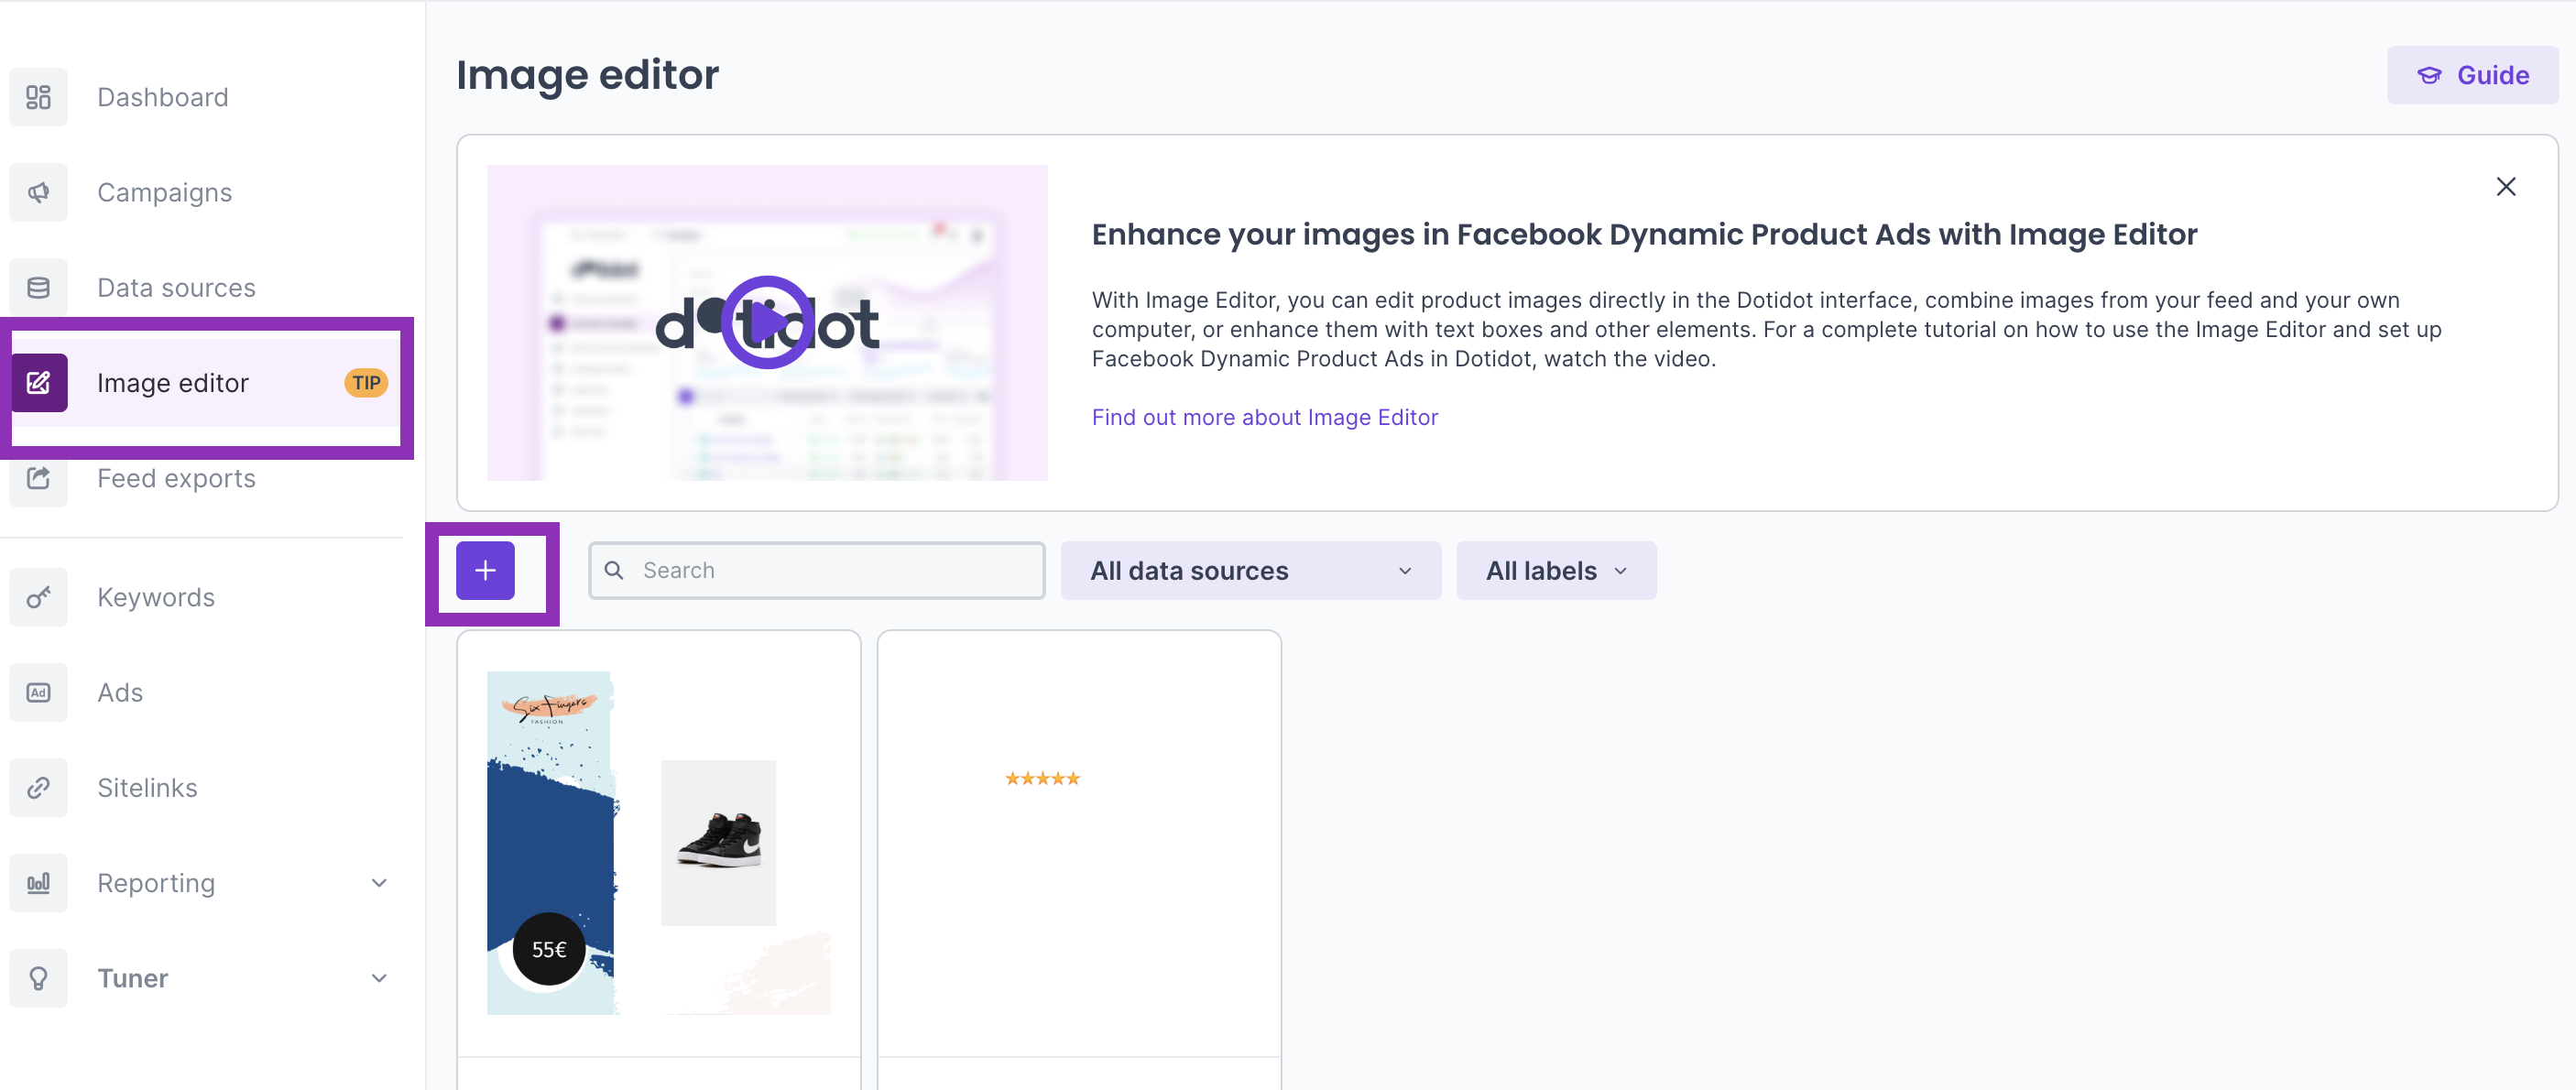Click the Data sources database icon
The width and height of the screenshot is (2576, 1090).
[x=38, y=288]
